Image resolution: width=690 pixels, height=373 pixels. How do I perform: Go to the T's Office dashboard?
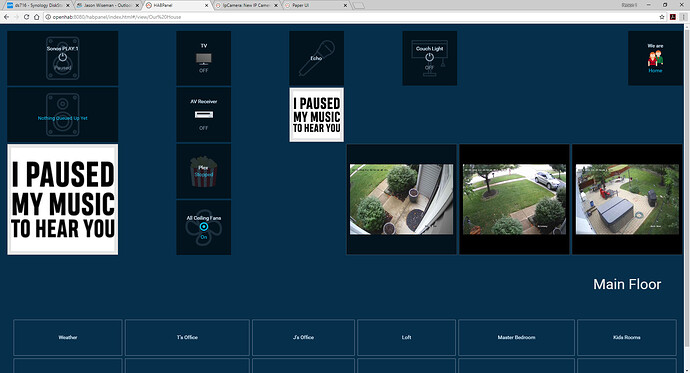point(187,337)
